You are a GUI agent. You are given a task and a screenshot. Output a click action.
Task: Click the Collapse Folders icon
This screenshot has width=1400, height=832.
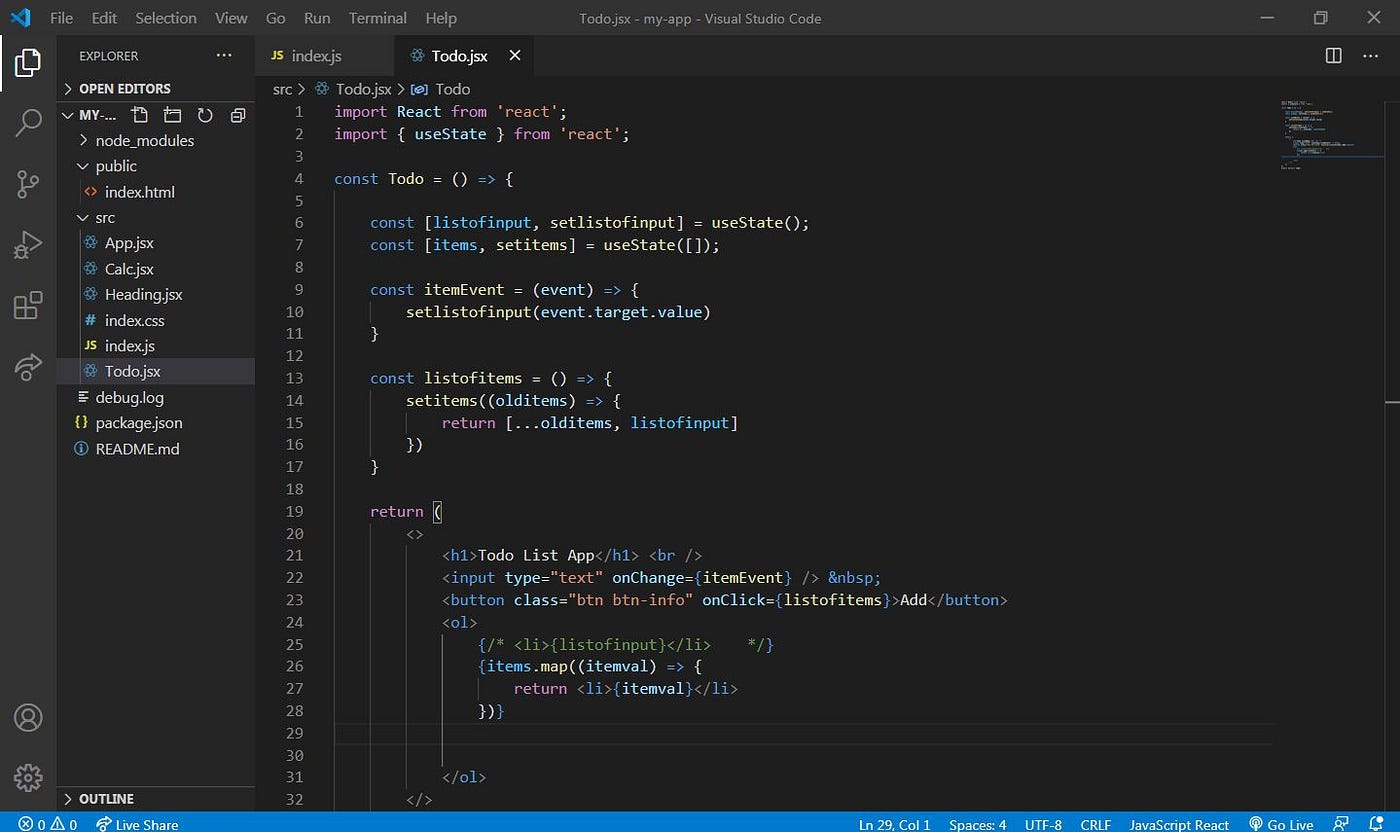[237, 115]
